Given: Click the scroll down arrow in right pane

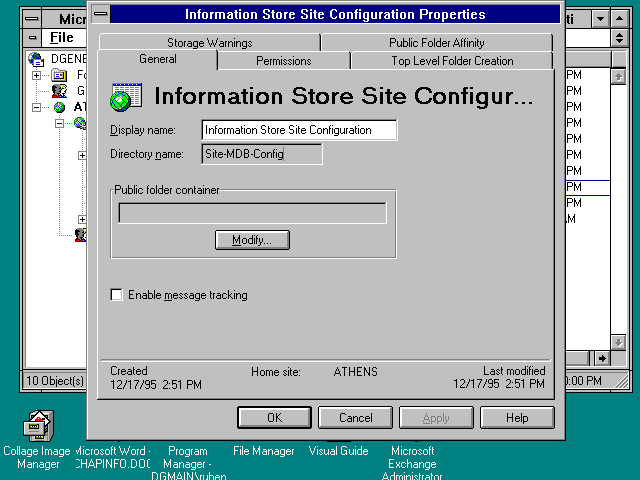Looking at the screenshot, I should coord(618,342).
